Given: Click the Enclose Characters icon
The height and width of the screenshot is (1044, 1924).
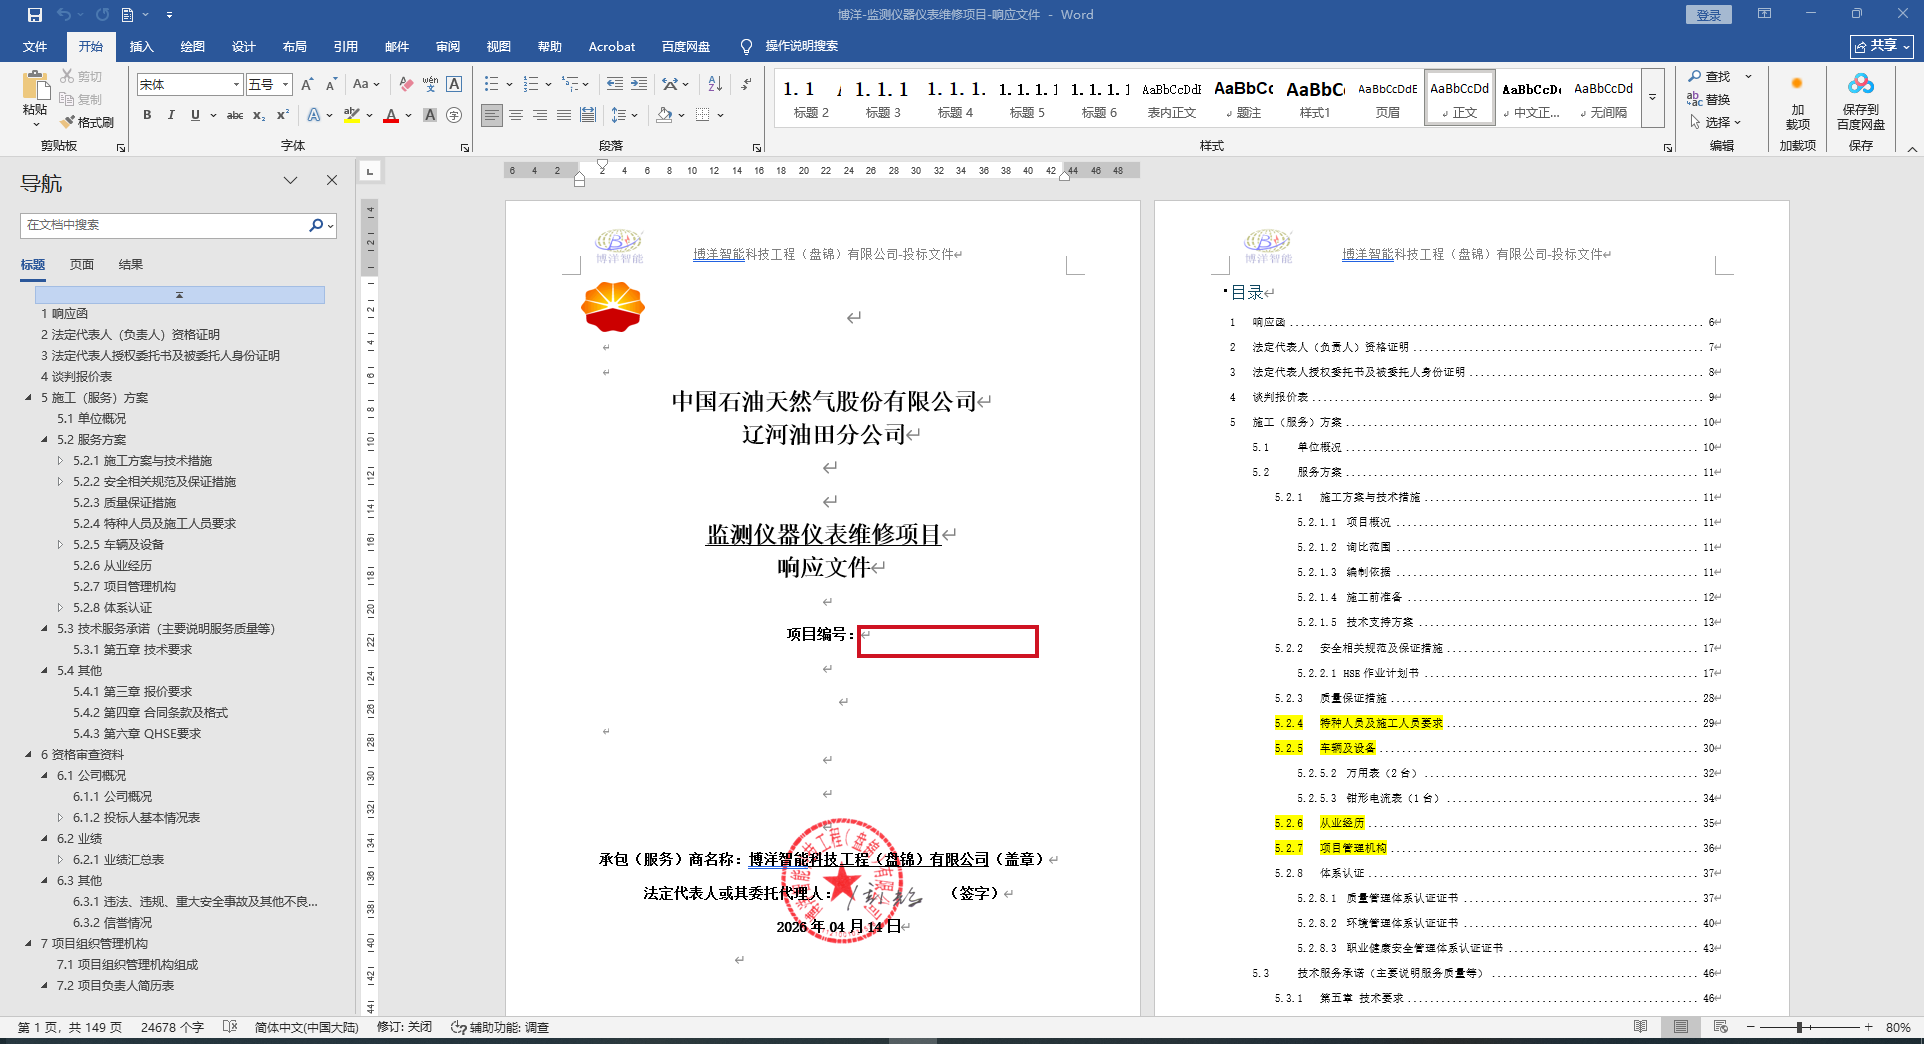Looking at the screenshot, I should click(x=454, y=115).
